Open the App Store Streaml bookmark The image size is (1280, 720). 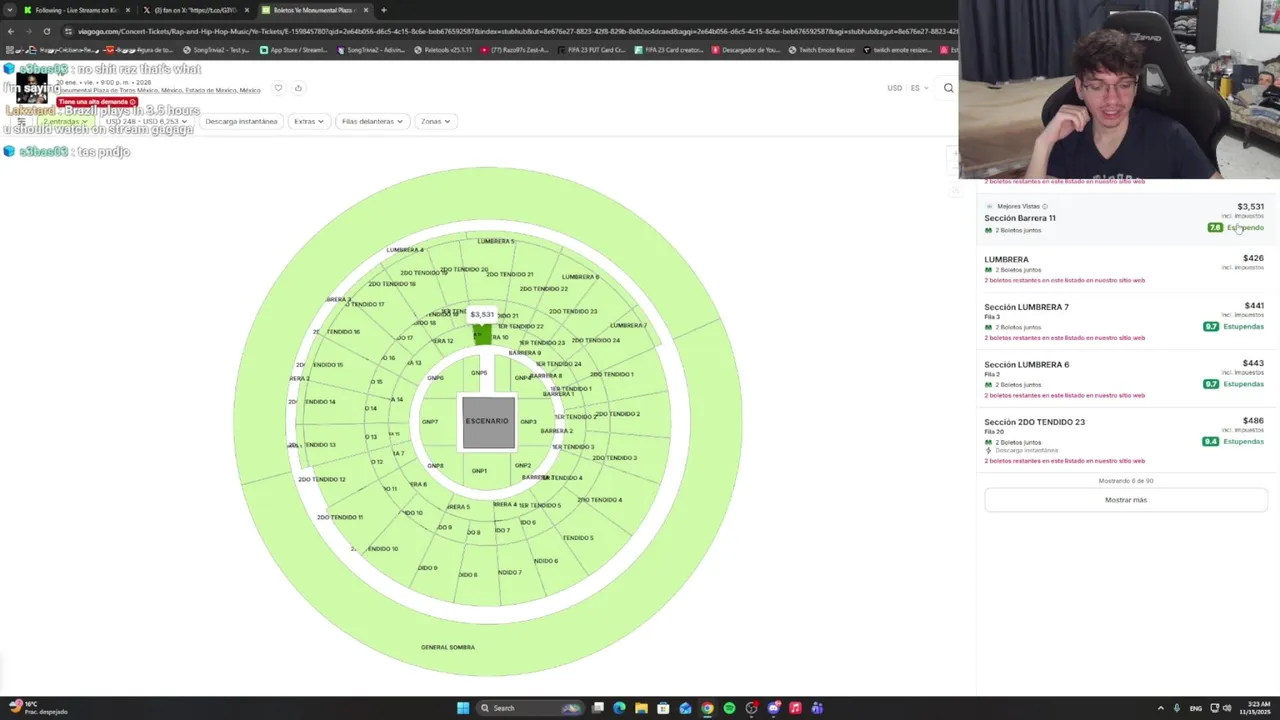point(293,50)
